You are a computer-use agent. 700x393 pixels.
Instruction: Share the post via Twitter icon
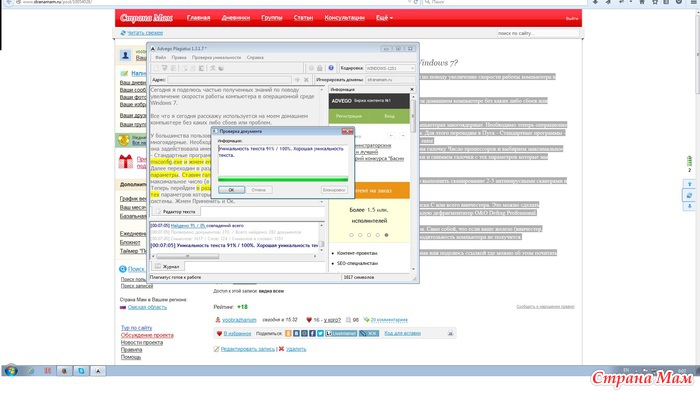point(320,333)
